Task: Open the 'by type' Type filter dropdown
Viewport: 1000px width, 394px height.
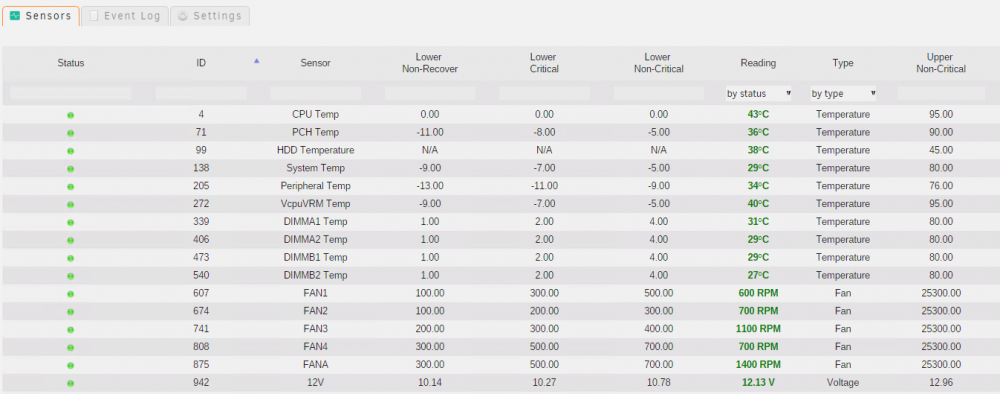Action: tap(842, 94)
